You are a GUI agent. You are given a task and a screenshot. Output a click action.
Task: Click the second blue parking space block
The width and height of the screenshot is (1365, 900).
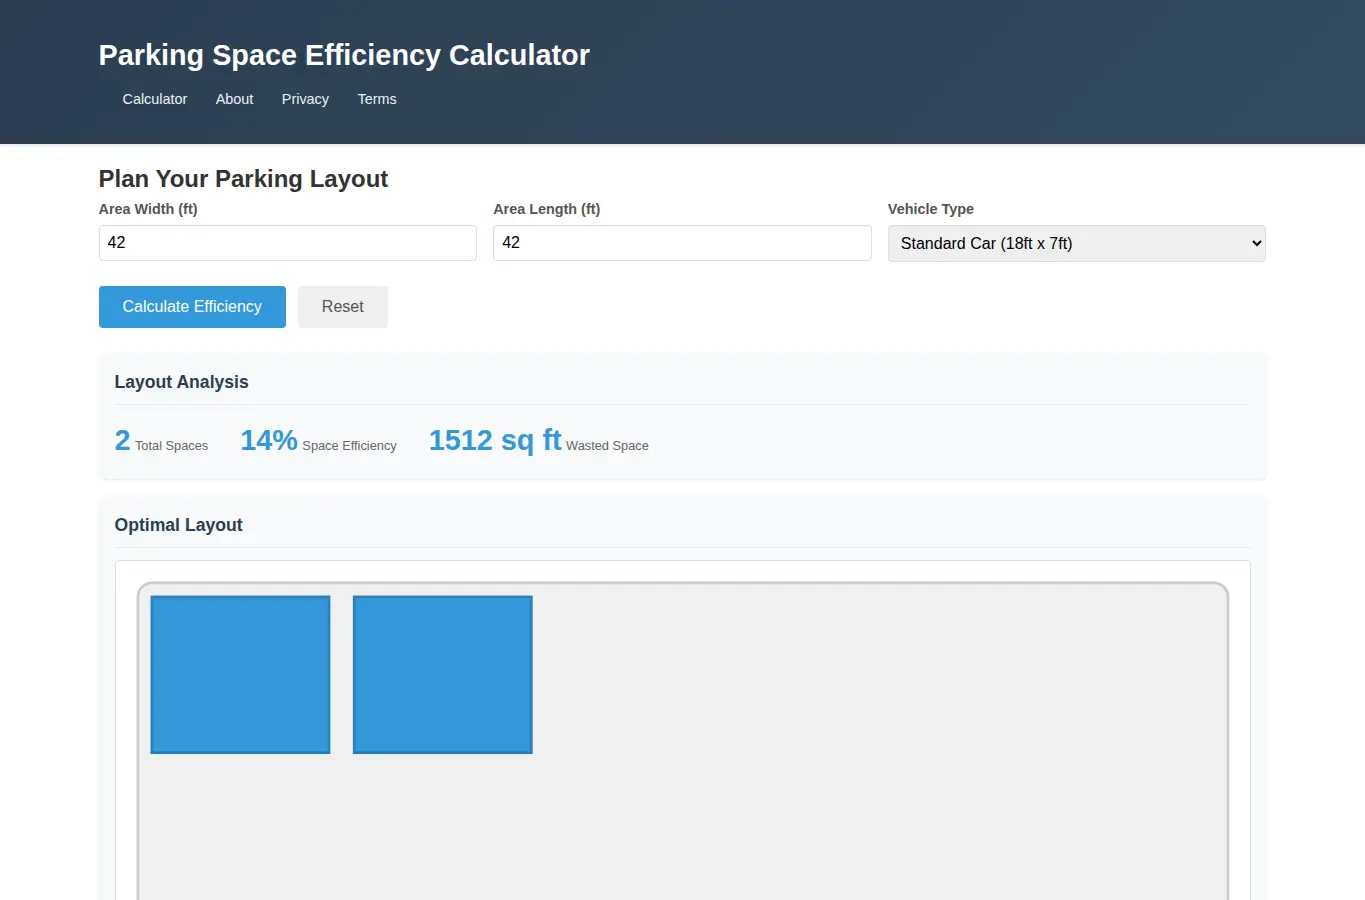(x=443, y=675)
